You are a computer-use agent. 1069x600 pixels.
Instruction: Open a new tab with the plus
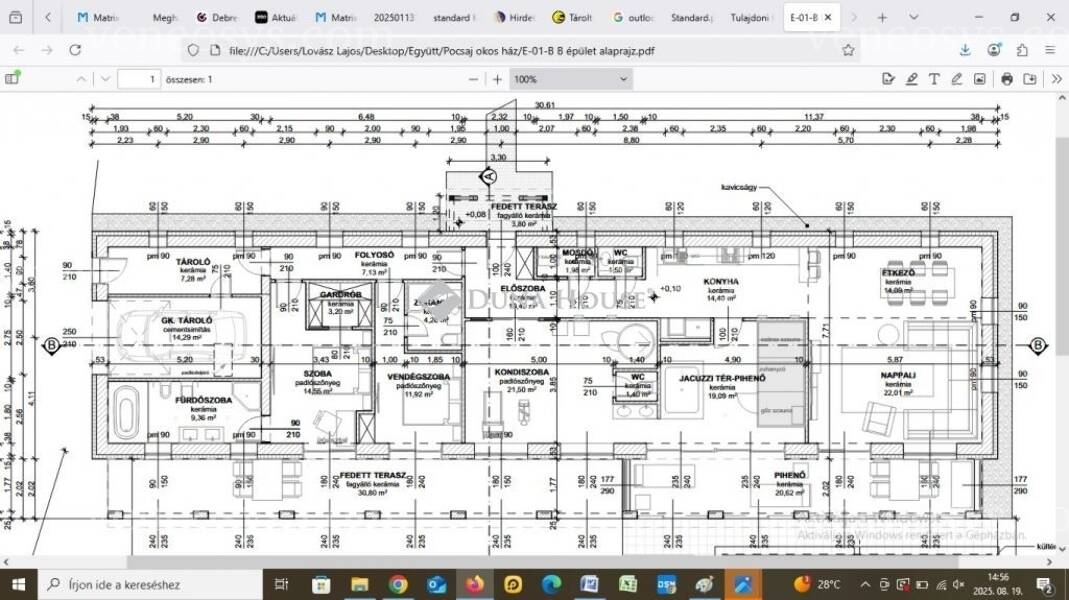882,18
